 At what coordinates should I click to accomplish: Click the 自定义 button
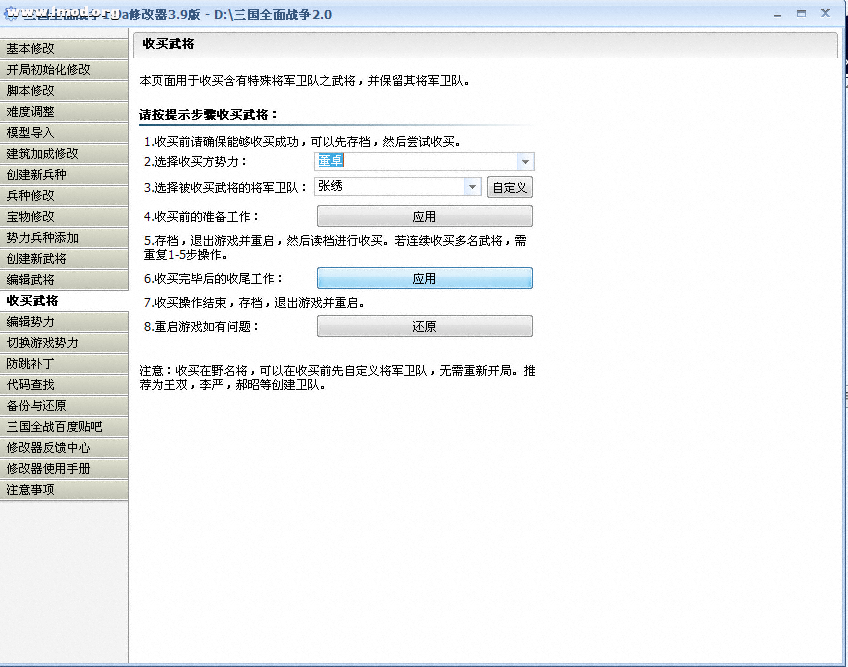point(509,187)
